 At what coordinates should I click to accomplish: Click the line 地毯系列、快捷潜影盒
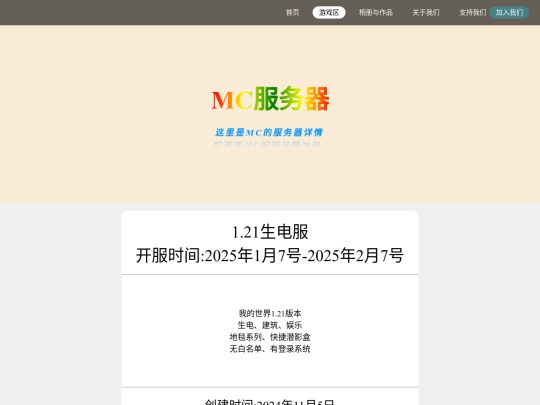pyautogui.click(x=270, y=337)
